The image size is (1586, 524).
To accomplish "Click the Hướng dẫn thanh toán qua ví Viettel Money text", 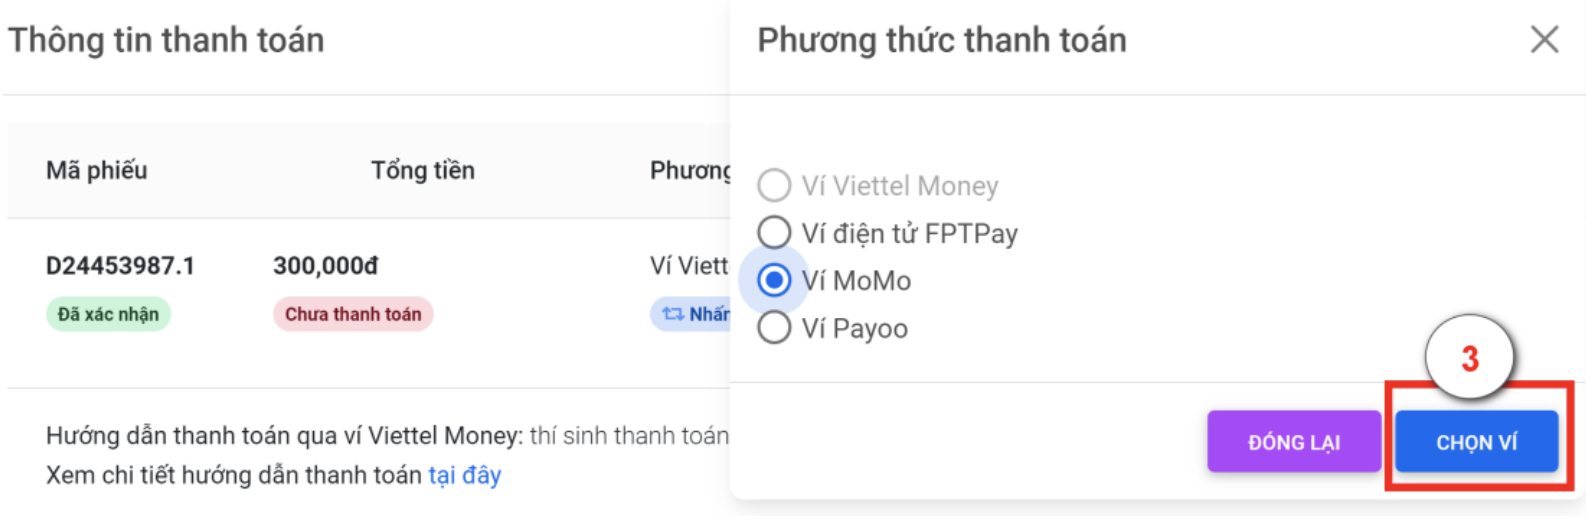I will coord(284,436).
